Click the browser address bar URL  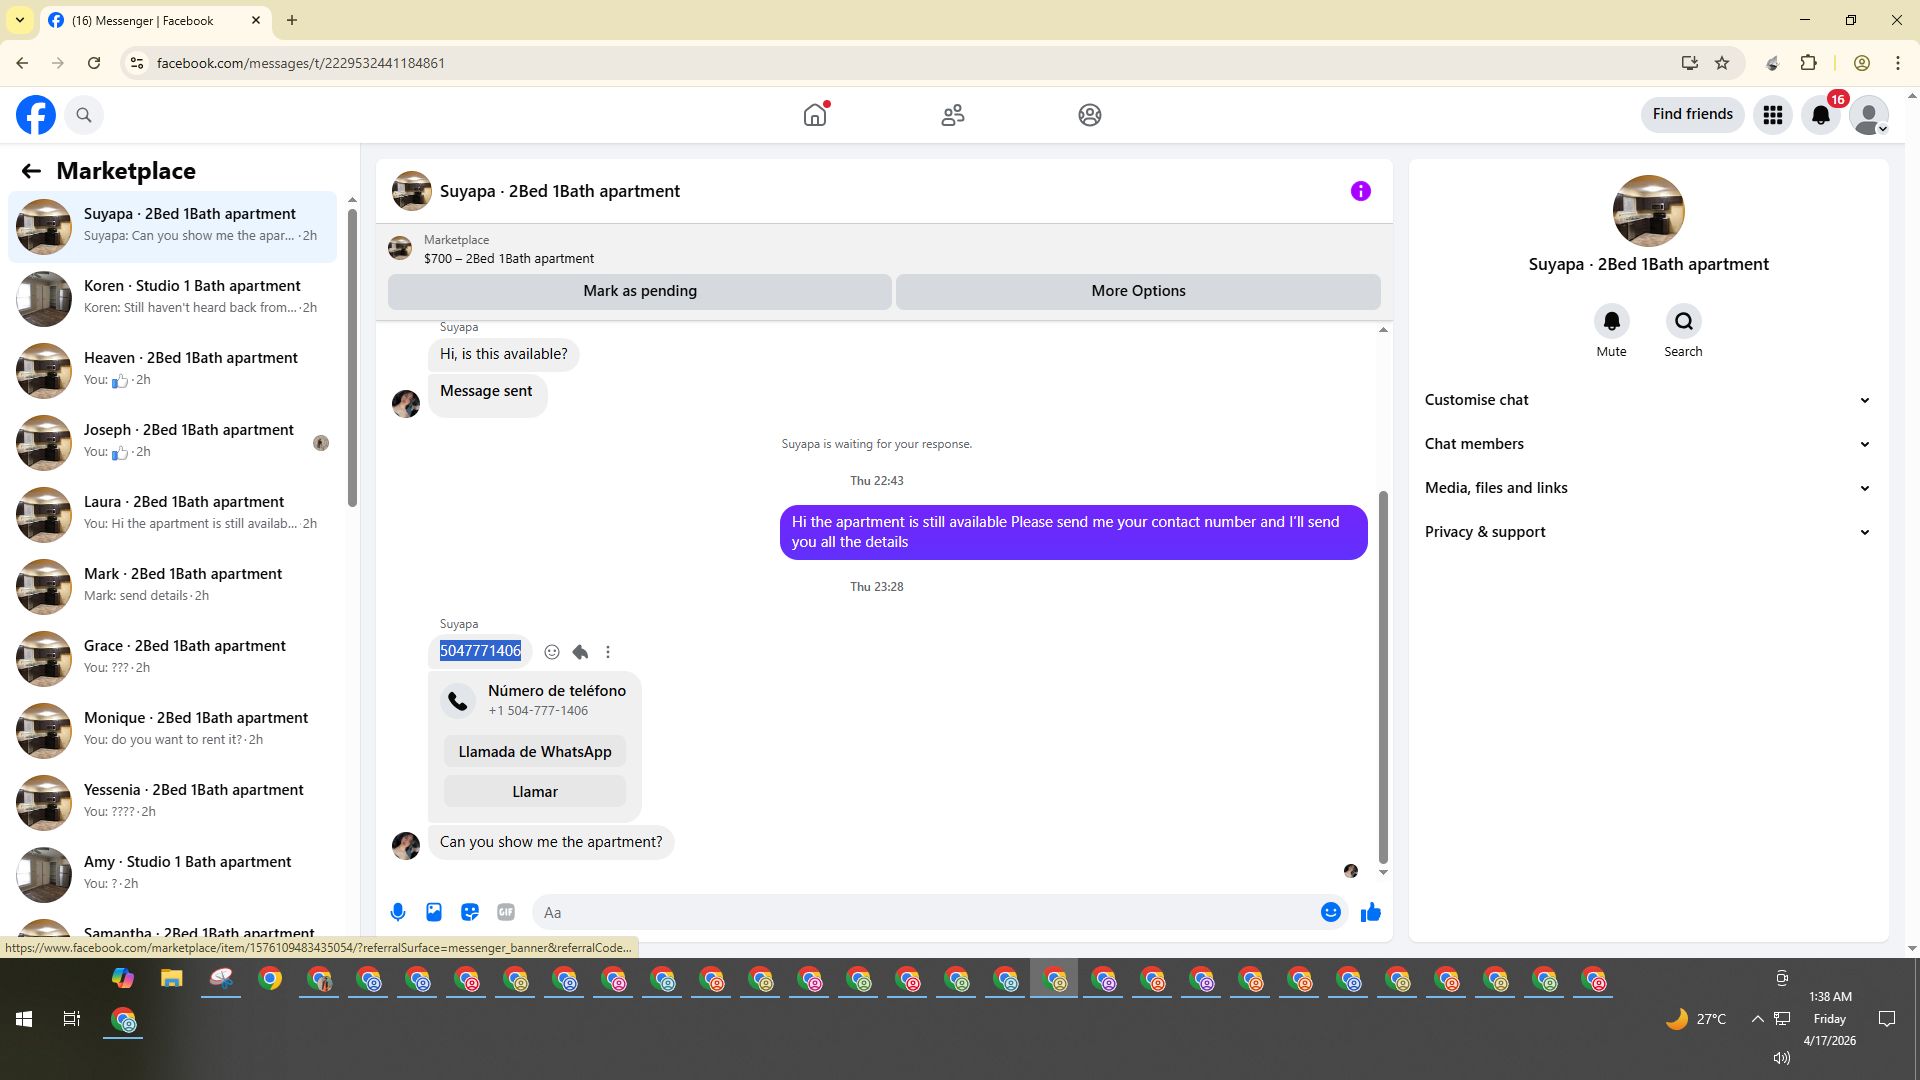301,63
